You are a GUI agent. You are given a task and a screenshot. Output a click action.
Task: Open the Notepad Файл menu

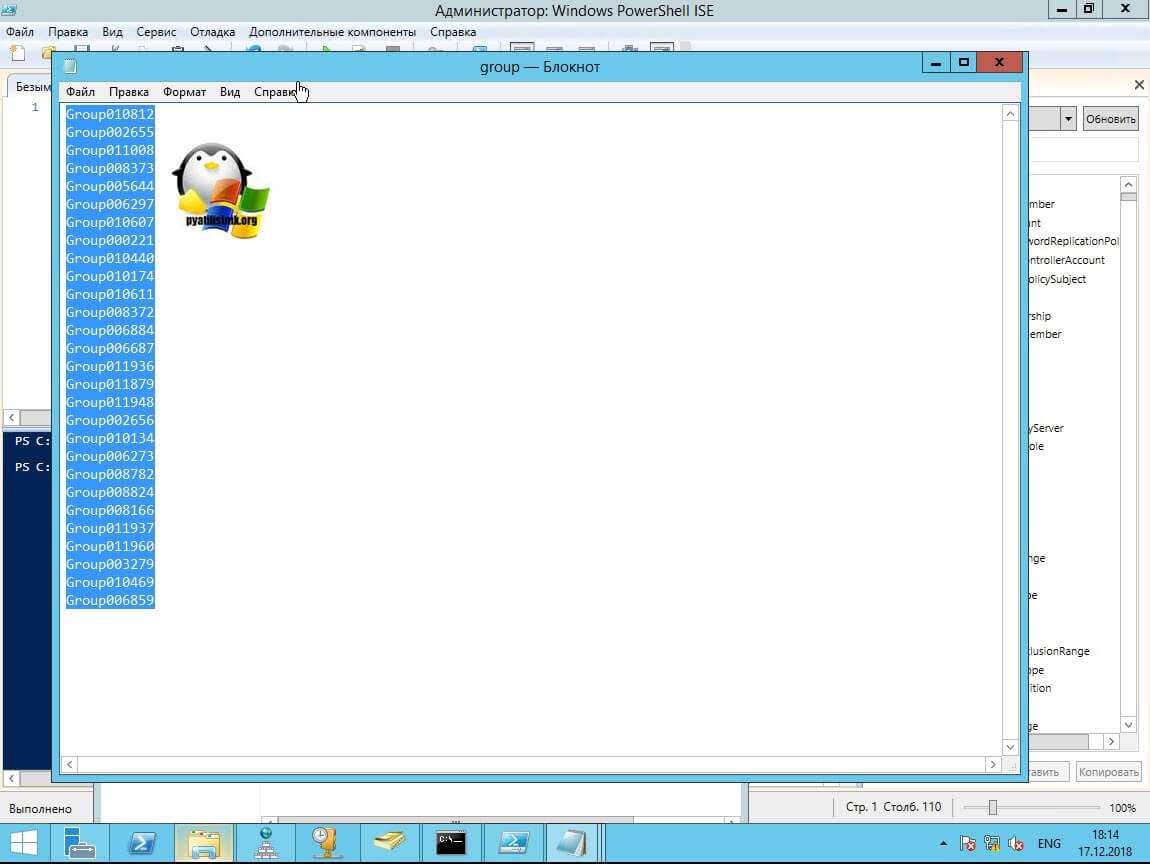(80, 92)
